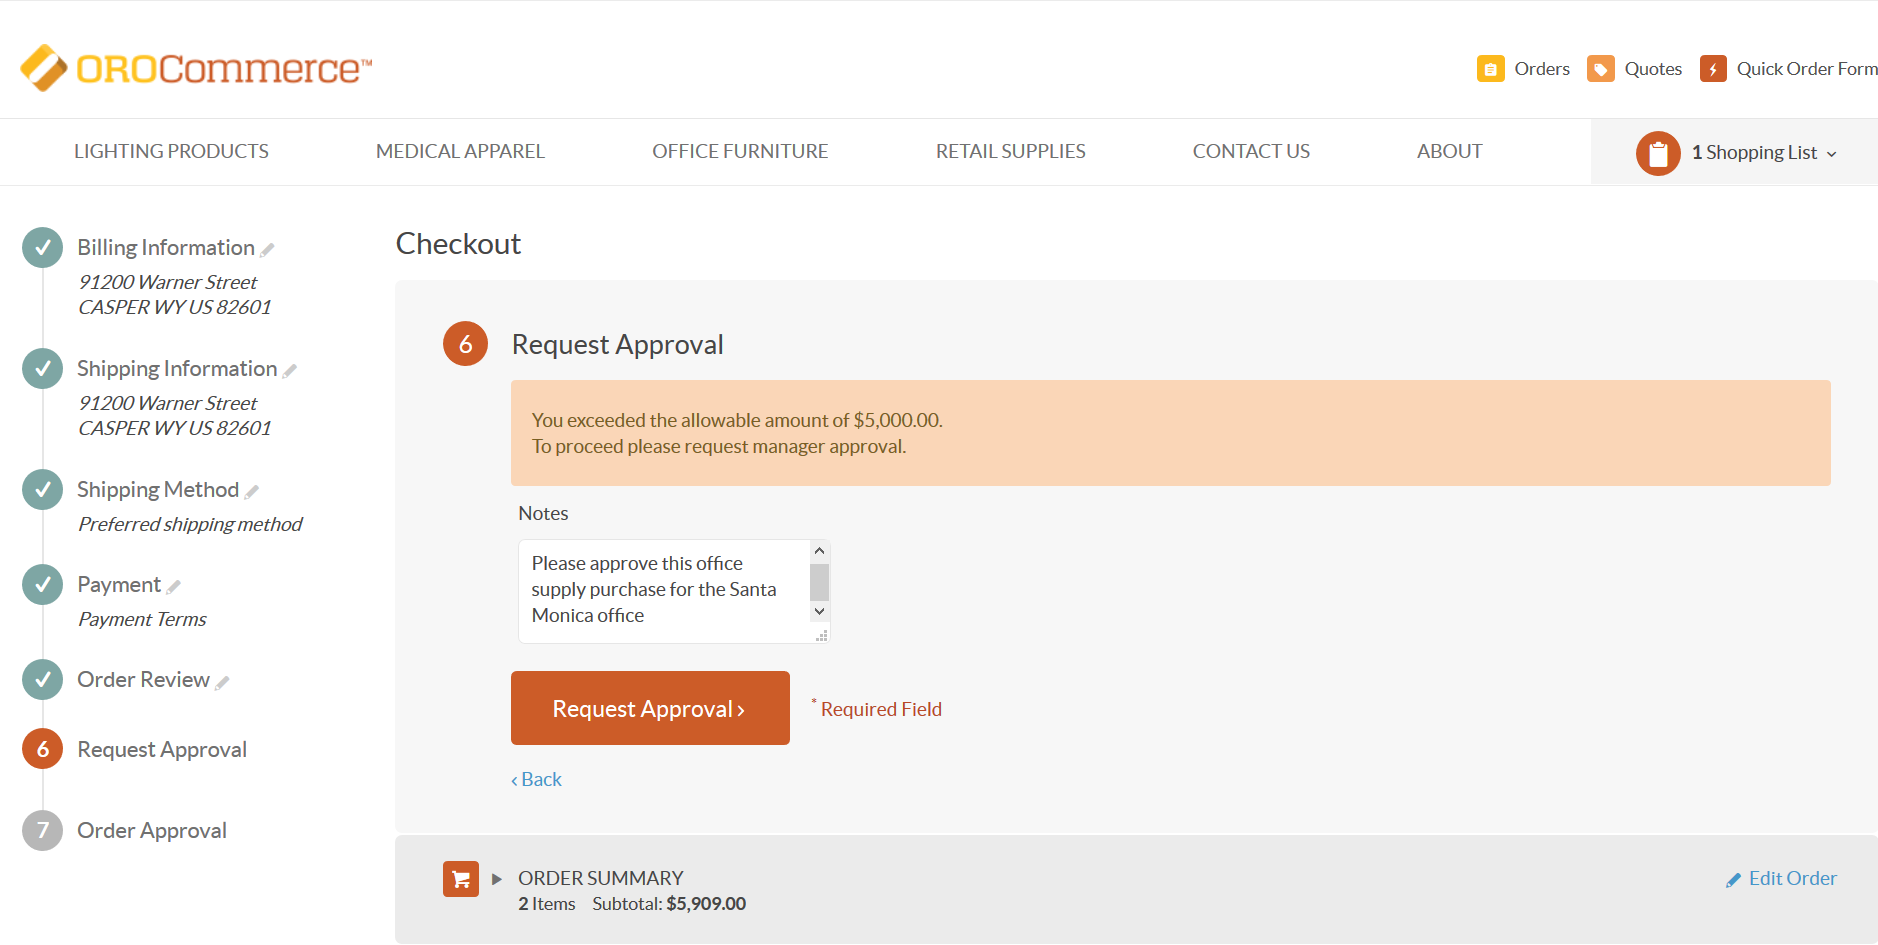The image size is (1878, 945).
Task: Click the order summary cart icon
Action: tap(461, 879)
